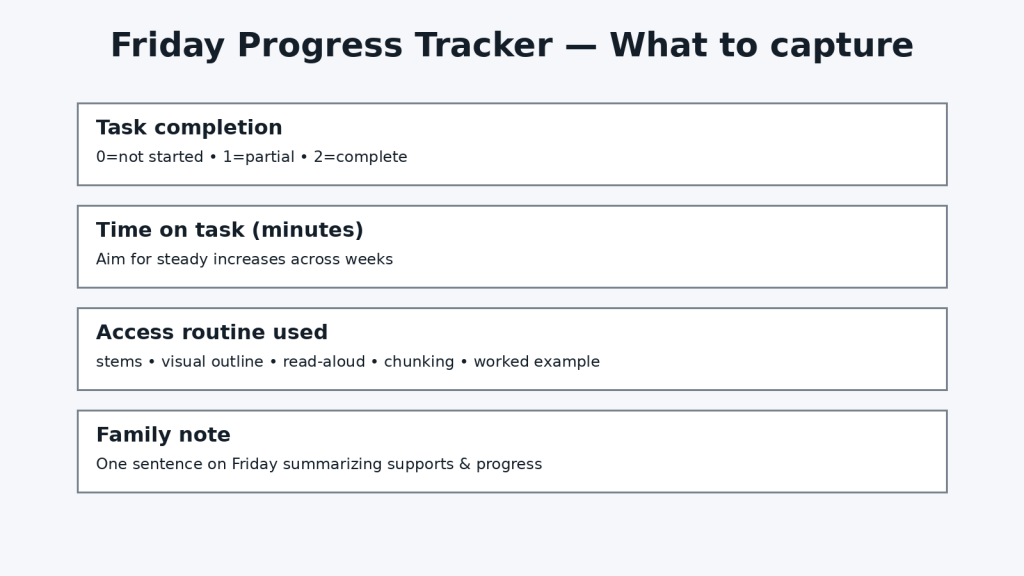The height and width of the screenshot is (576, 1024).
Task: Click the "0=not started" score label
Action: point(149,157)
